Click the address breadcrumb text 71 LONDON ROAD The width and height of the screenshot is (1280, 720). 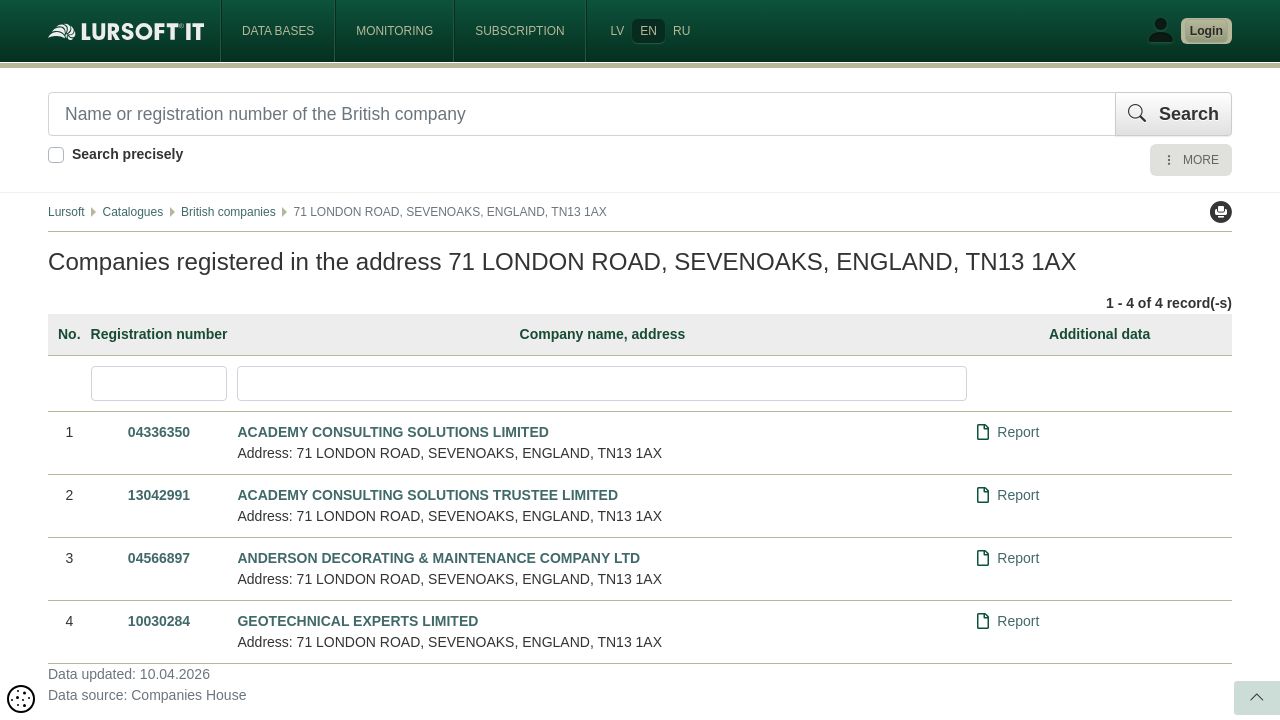tap(450, 212)
